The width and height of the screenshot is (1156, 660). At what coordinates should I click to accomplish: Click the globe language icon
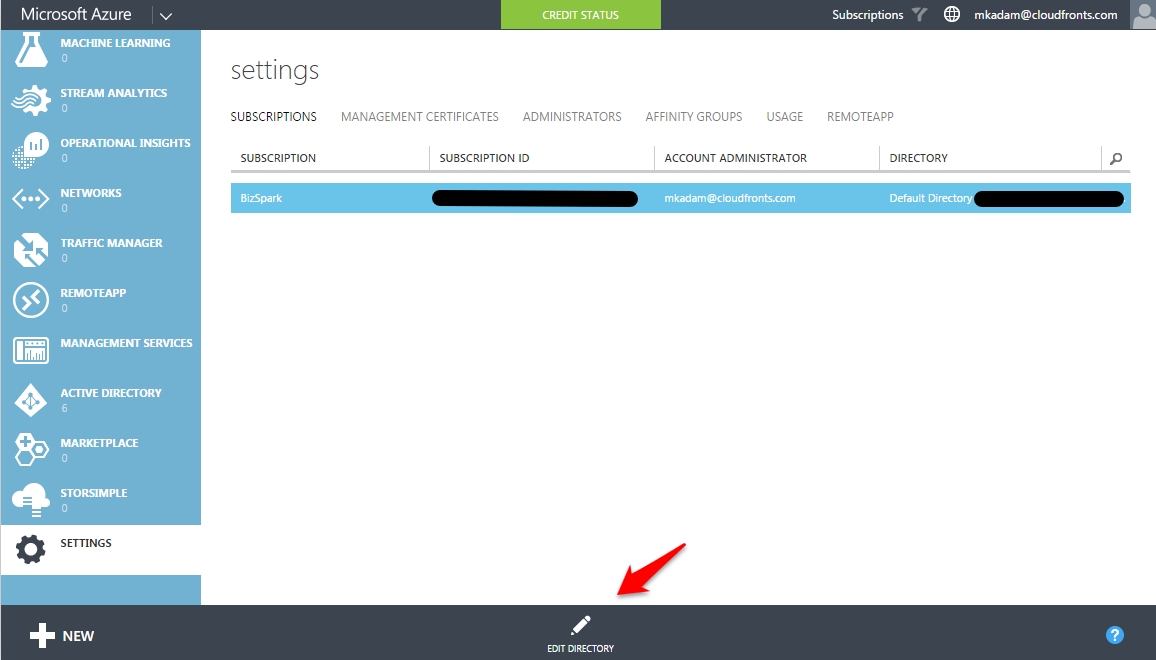click(x=952, y=14)
